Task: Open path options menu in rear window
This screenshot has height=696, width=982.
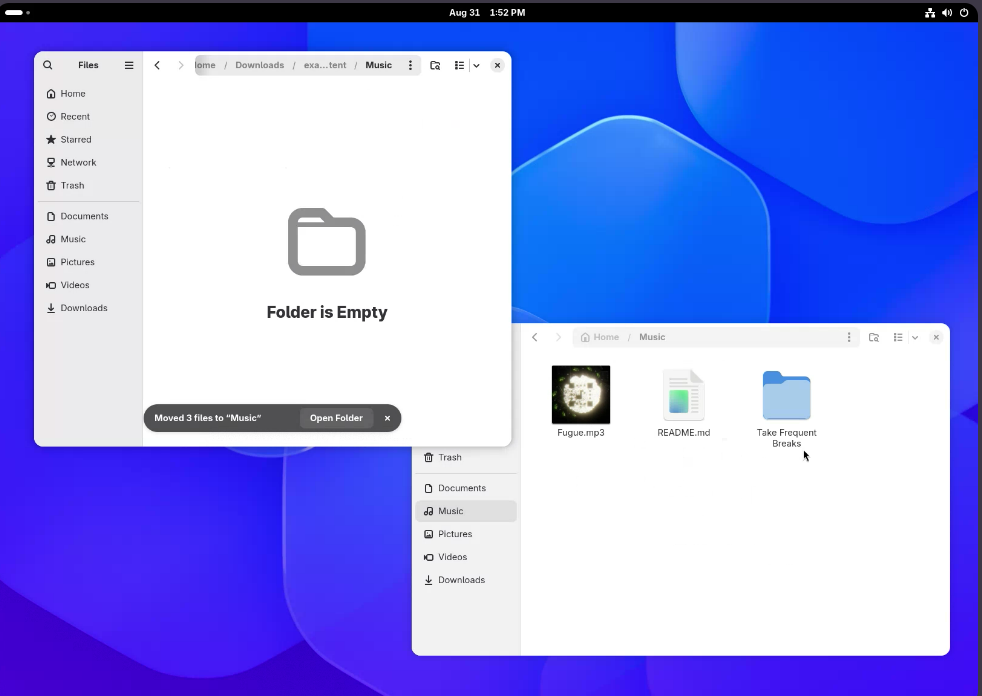Action: click(849, 337)
